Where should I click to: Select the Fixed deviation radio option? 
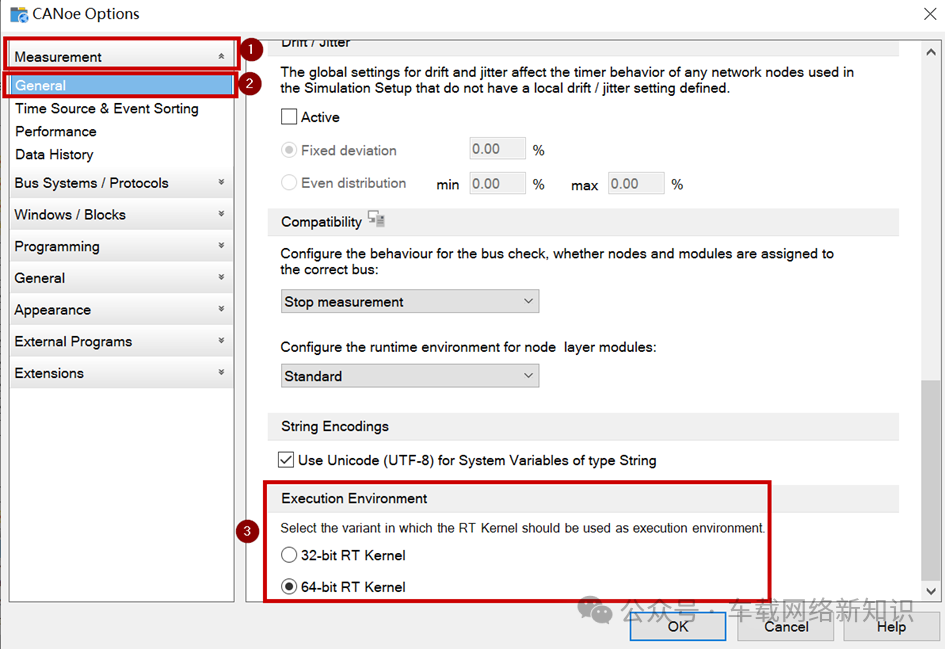289,150
